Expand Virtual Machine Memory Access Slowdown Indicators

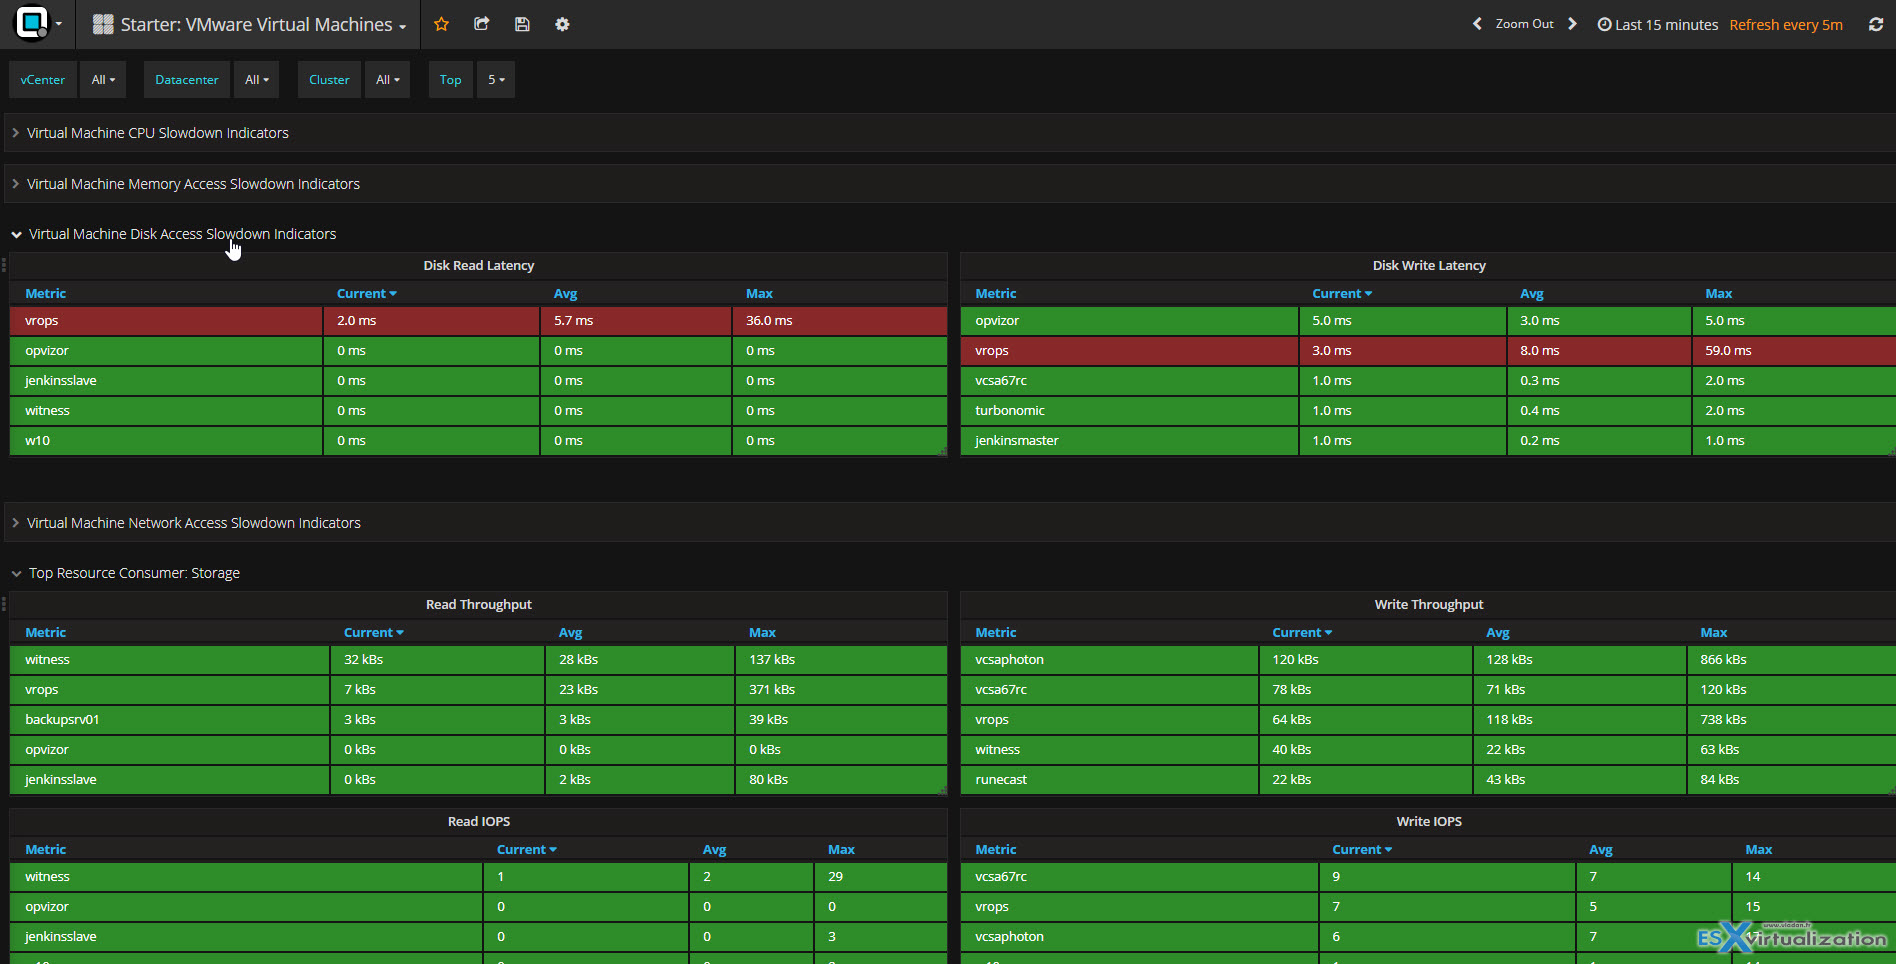(193, 184)
